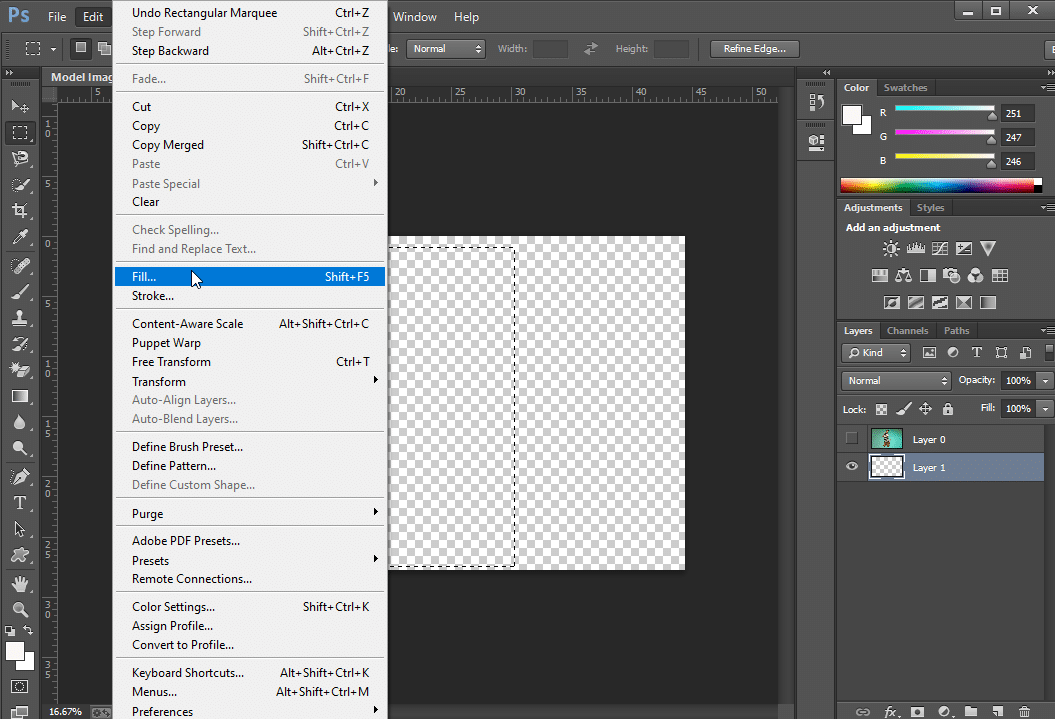Open the layer Opacity dropdown arrow
This screenshot has height=719, width=1055.
(x=1045, y=381)
